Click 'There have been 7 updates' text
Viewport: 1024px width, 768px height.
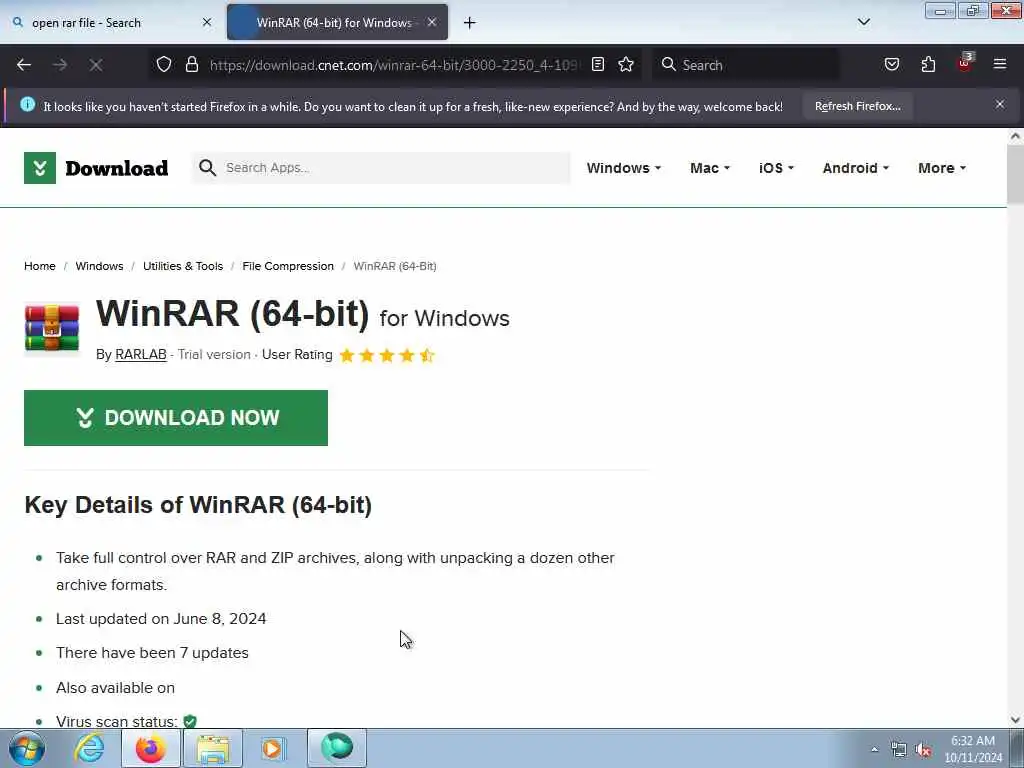point(152,652)
